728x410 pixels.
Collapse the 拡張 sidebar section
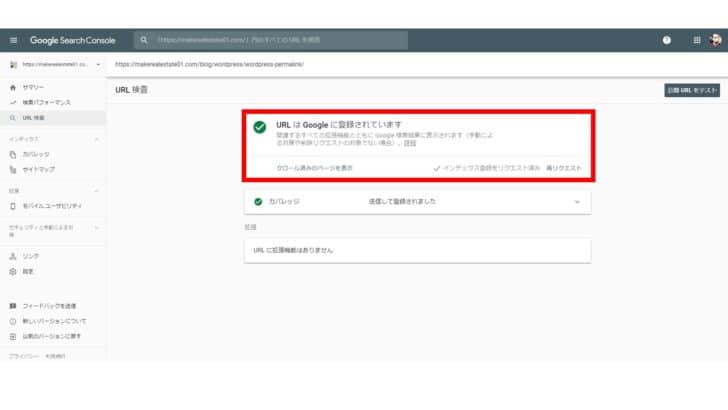coord(96,191)
